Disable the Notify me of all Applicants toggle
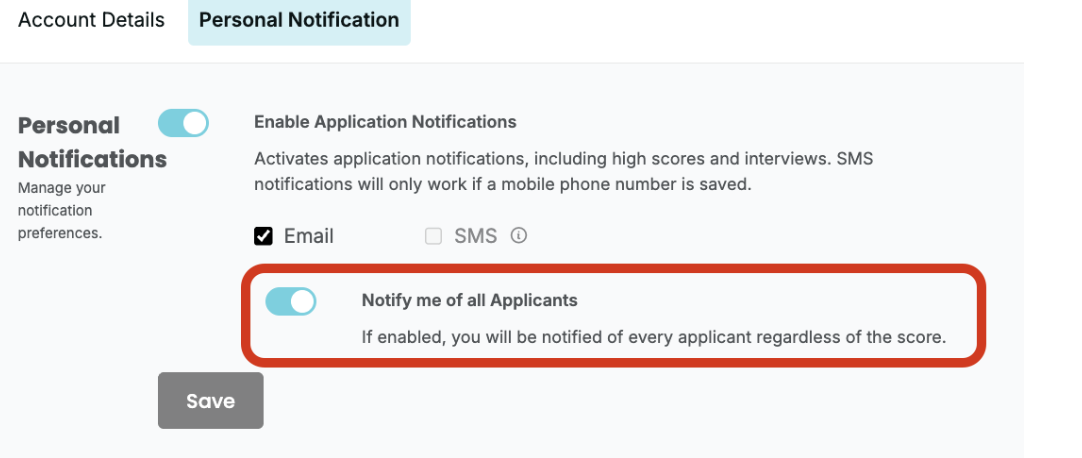Image resolution: width=1082 pixels, height=458 pixels. pyautogui.click(x=290, y=301)
